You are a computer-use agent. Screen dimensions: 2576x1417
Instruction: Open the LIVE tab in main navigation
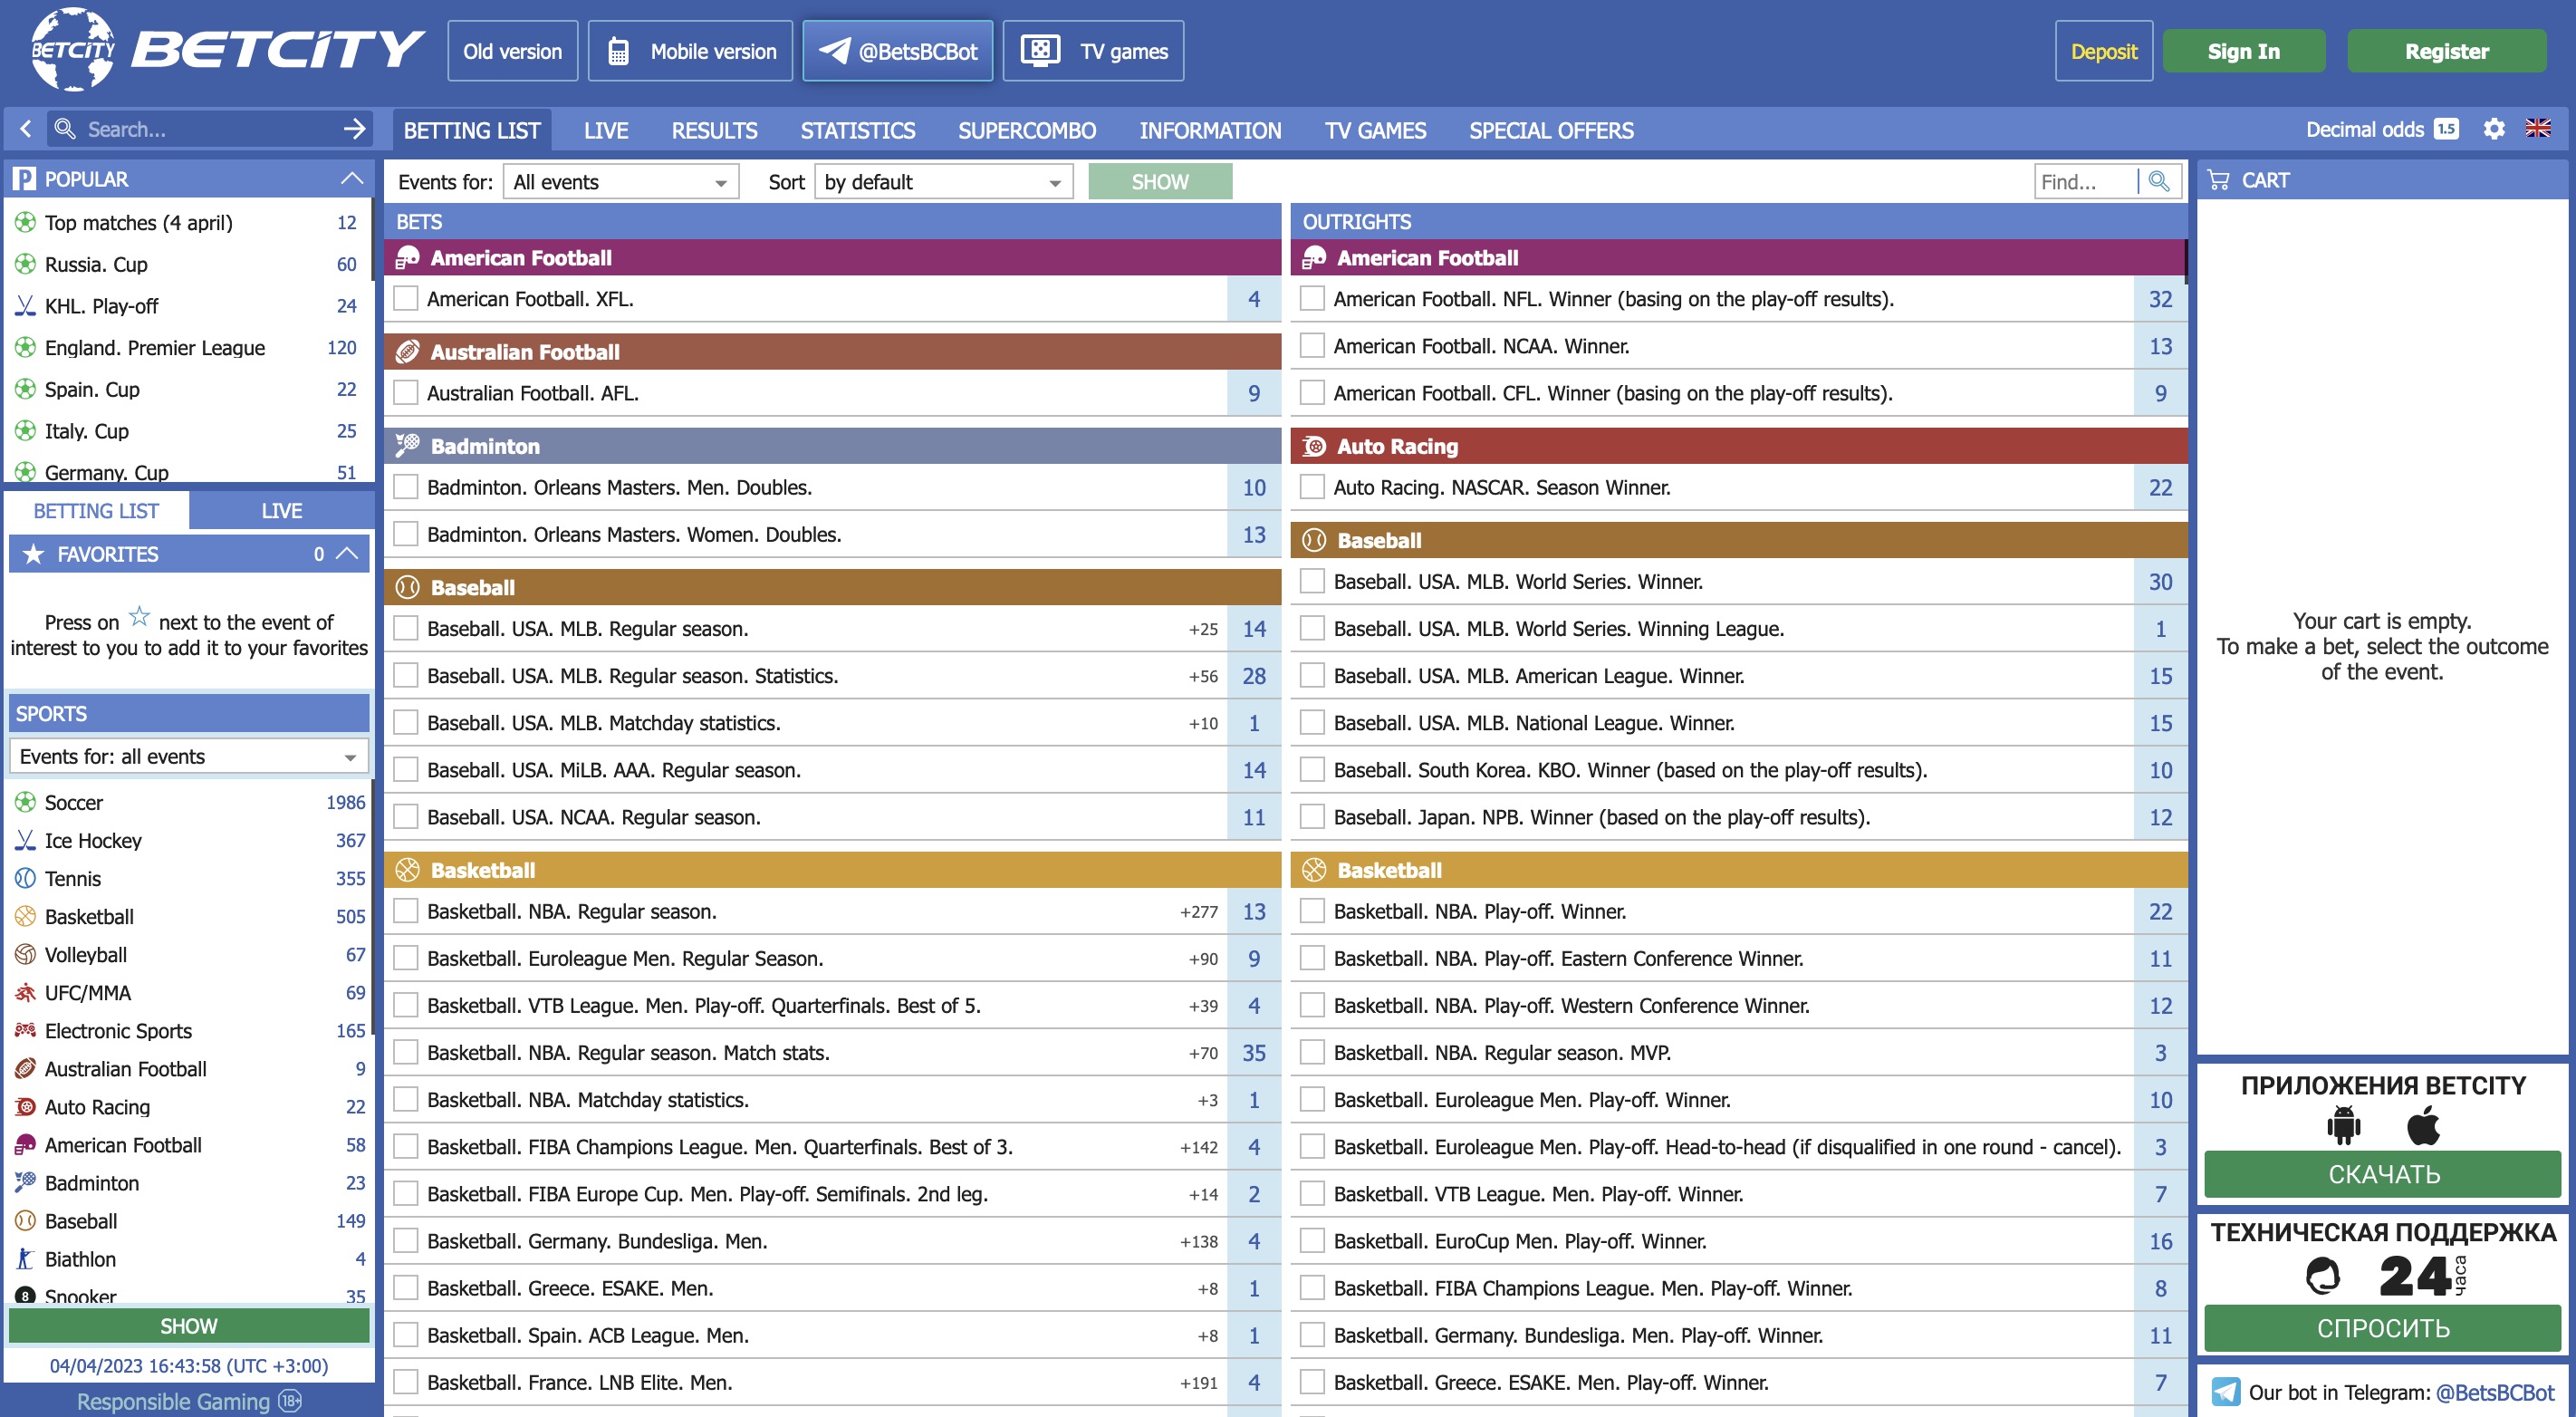606,130
